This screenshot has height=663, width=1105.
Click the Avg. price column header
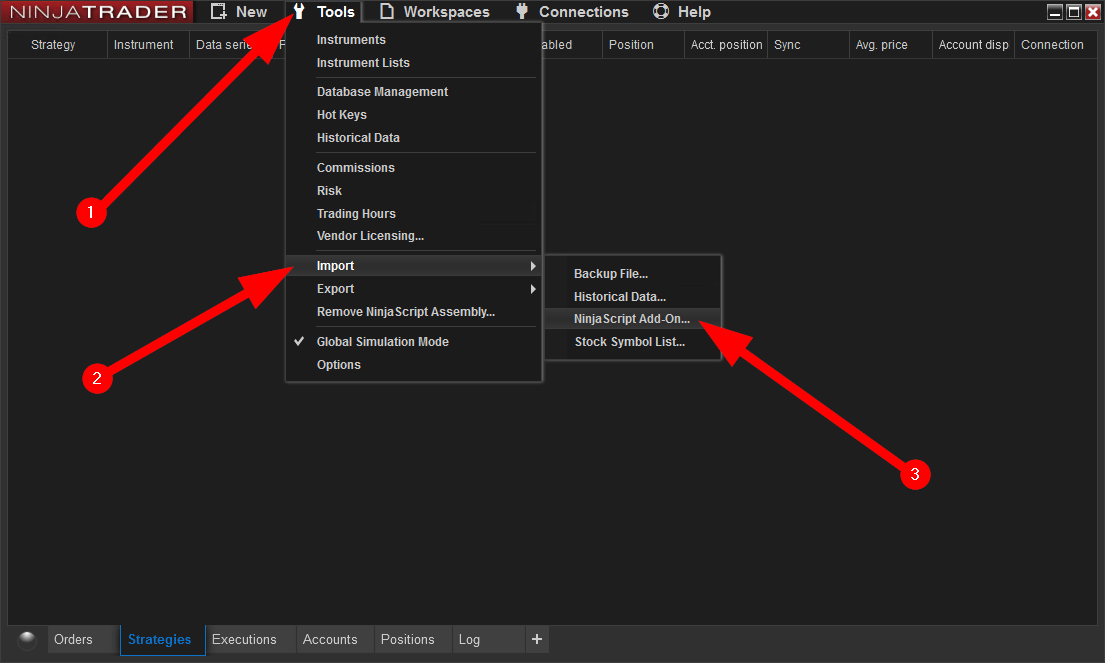(881, 45)
